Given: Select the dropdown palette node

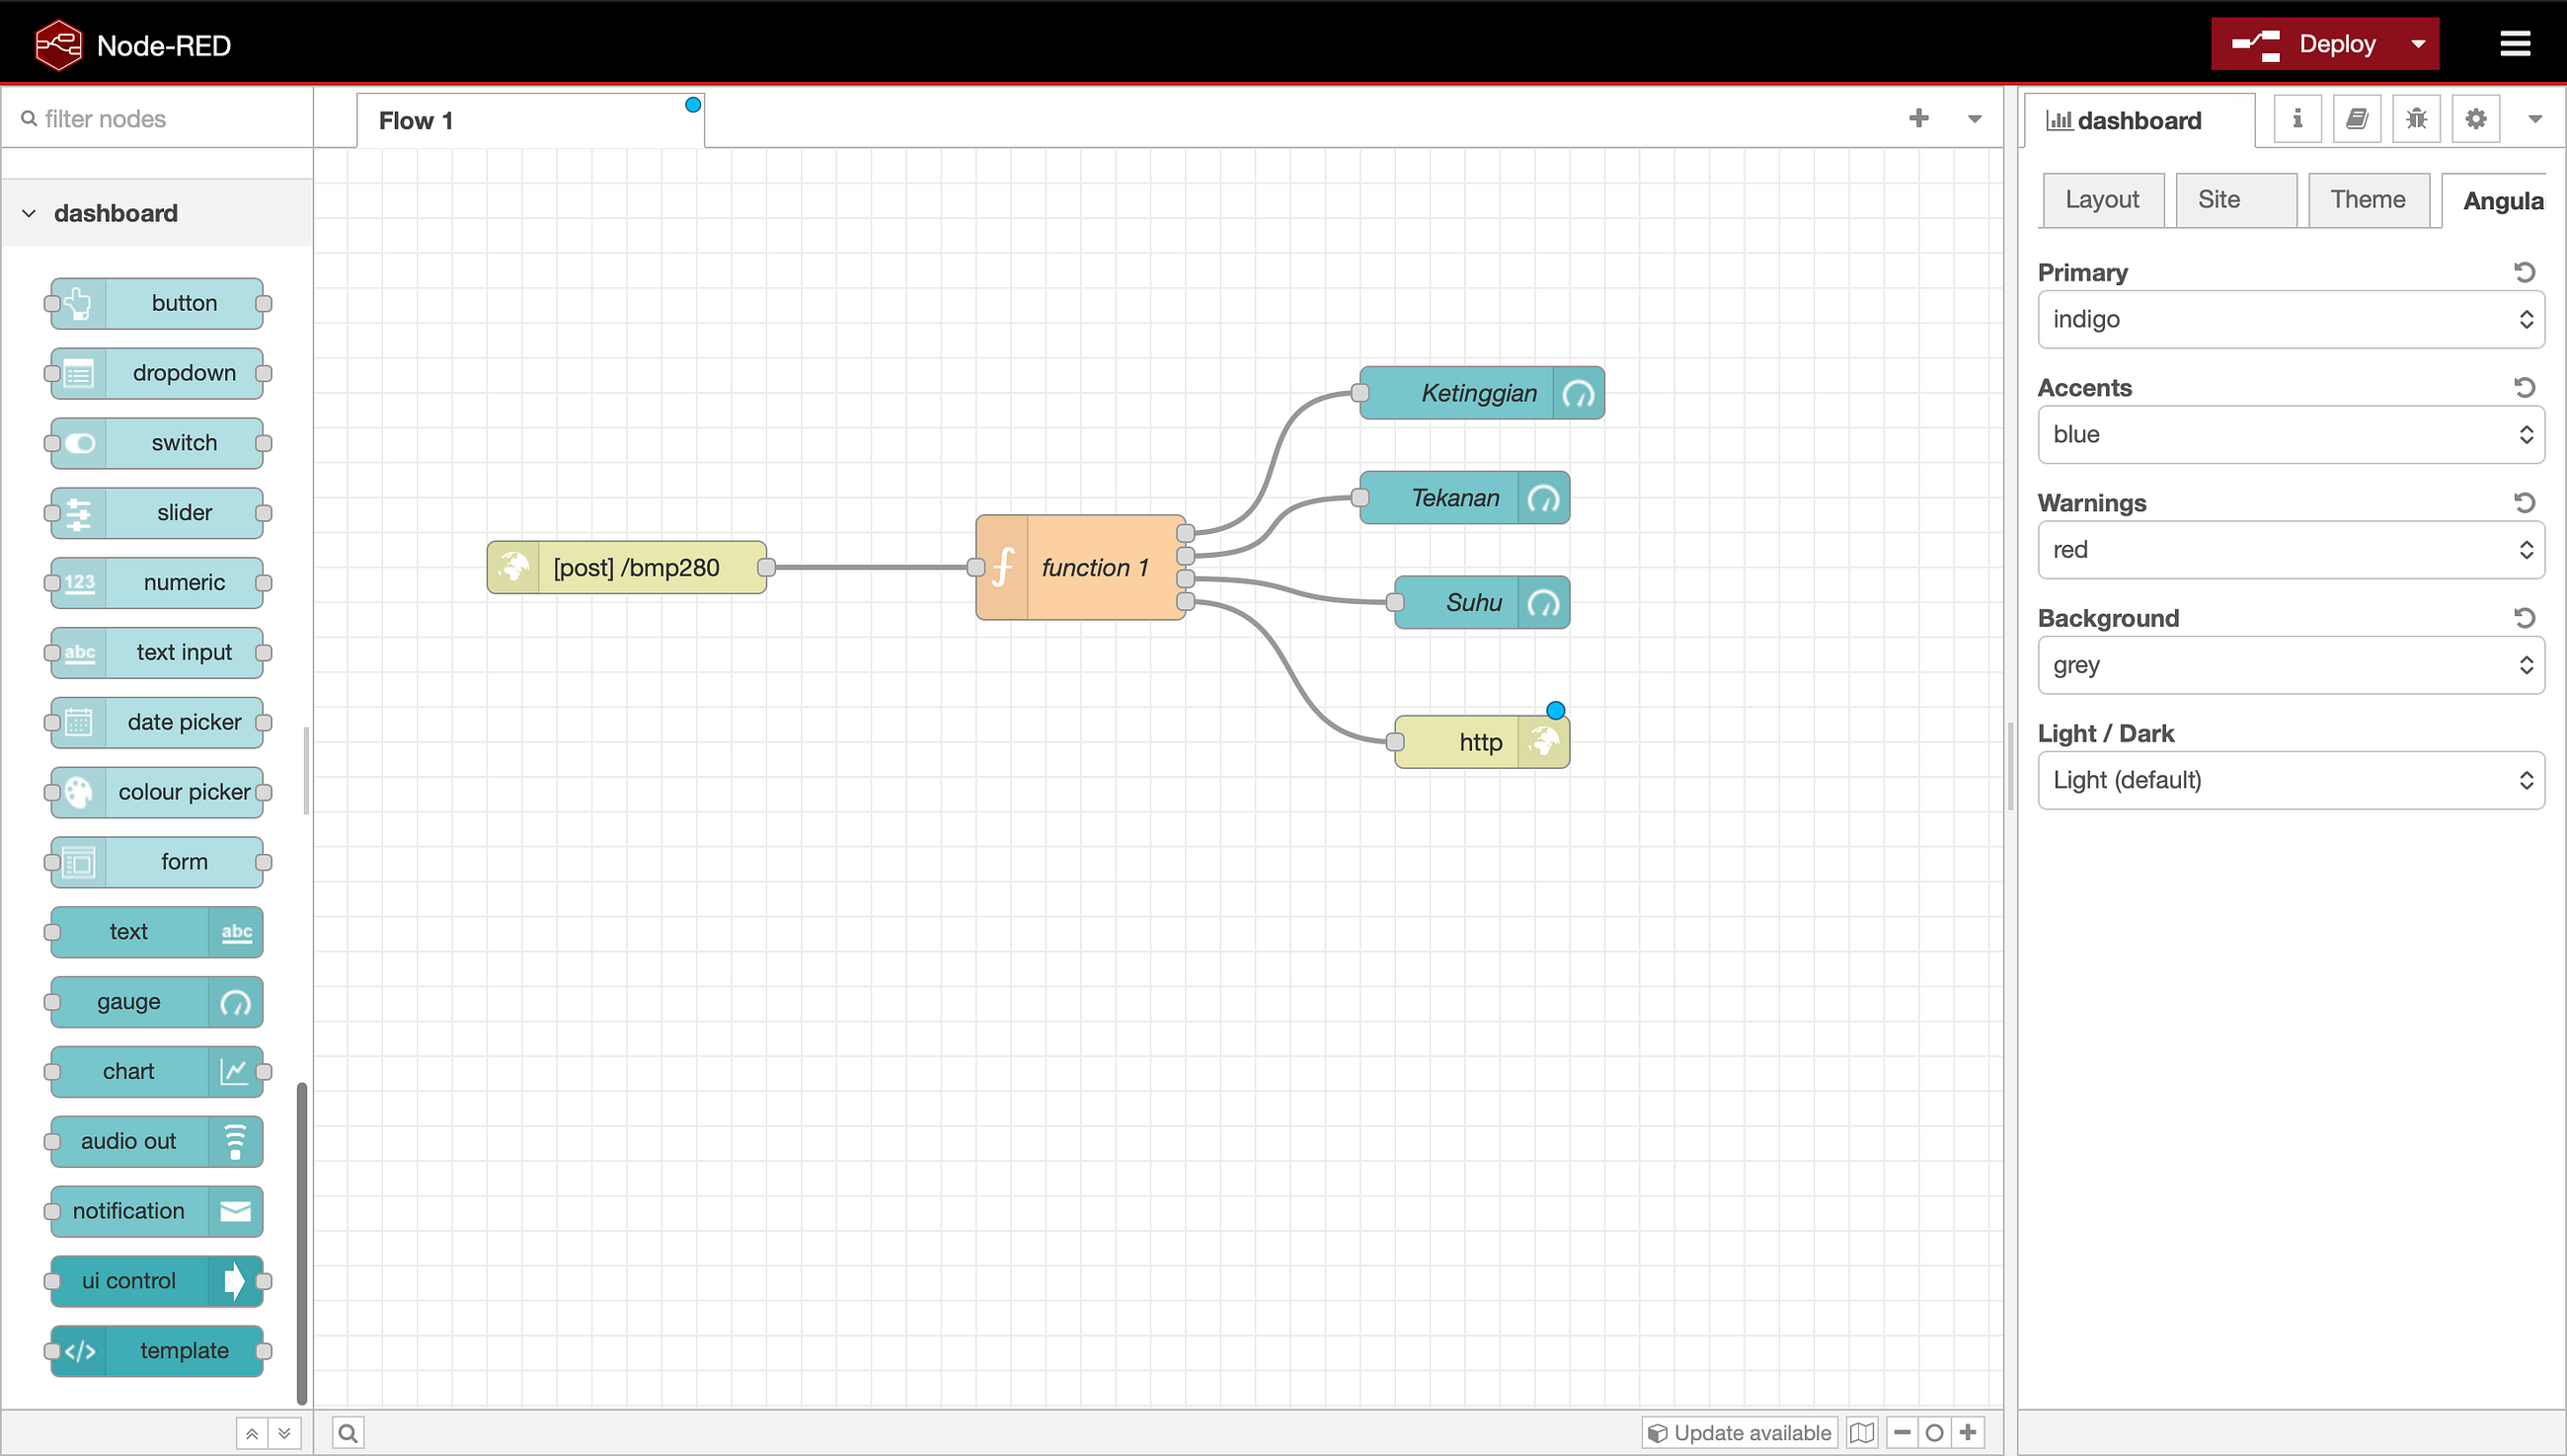Looking at the screenshot, I should (x=157, y=373).
